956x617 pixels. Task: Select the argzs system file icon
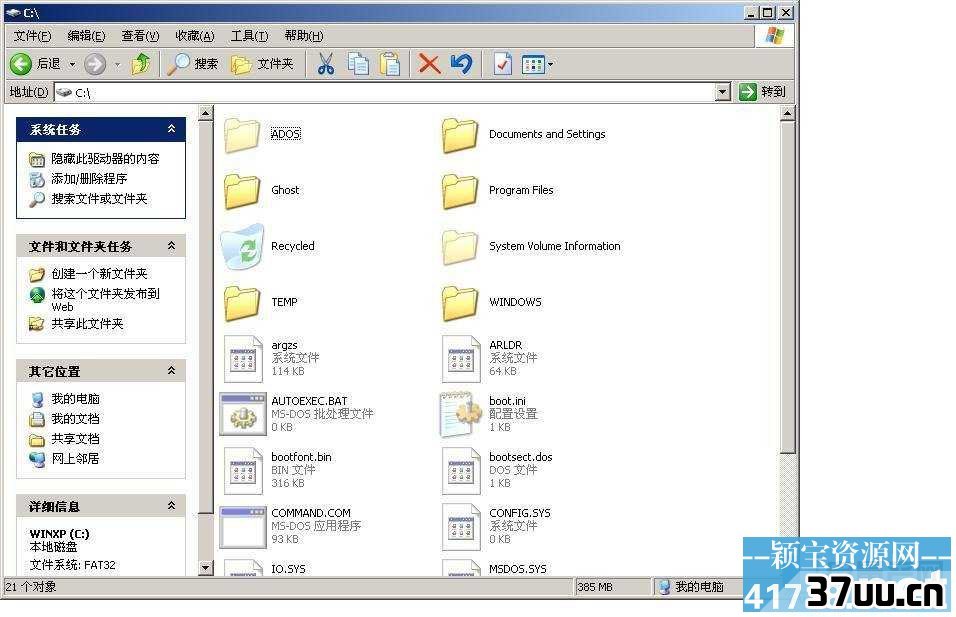[x=243, y=359]
